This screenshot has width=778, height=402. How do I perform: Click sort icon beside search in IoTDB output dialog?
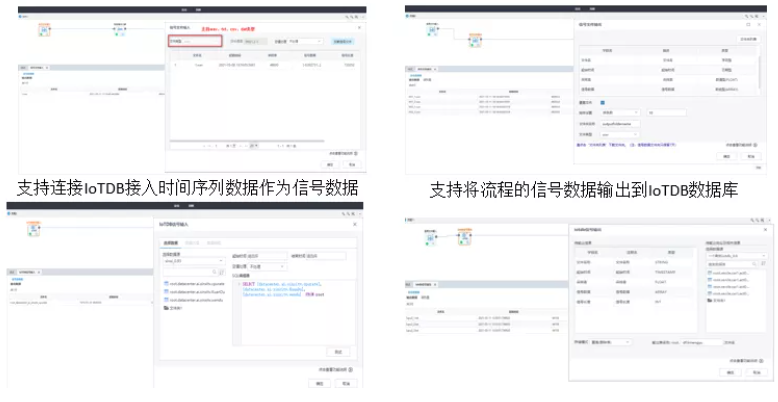(x=762, y=264)
